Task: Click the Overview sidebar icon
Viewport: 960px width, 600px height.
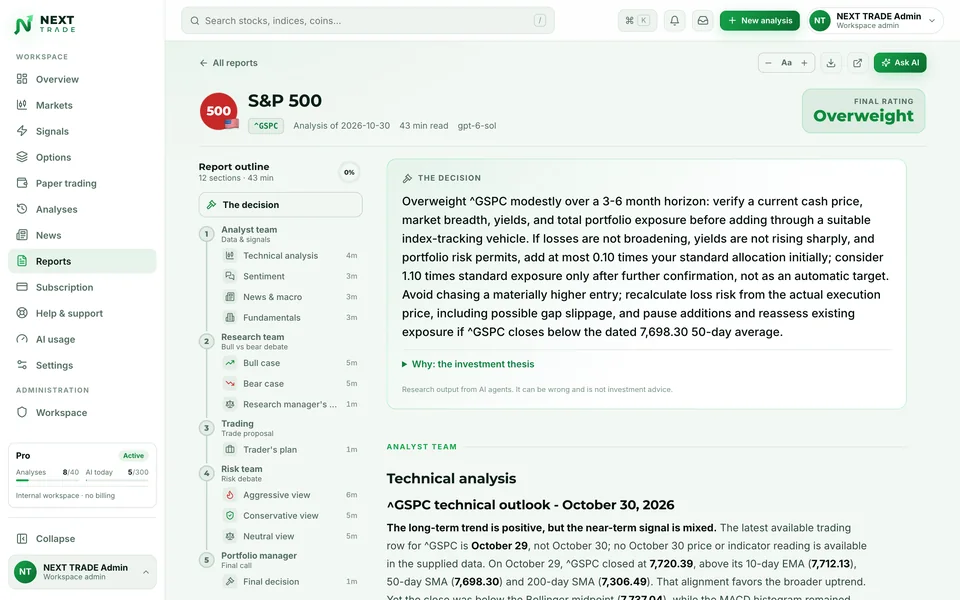Action: coord(22,79)
